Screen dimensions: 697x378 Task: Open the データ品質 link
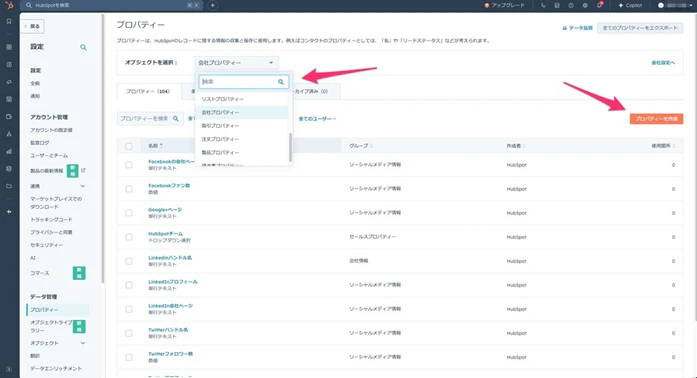pyautogui.click(x=581, y=28)
